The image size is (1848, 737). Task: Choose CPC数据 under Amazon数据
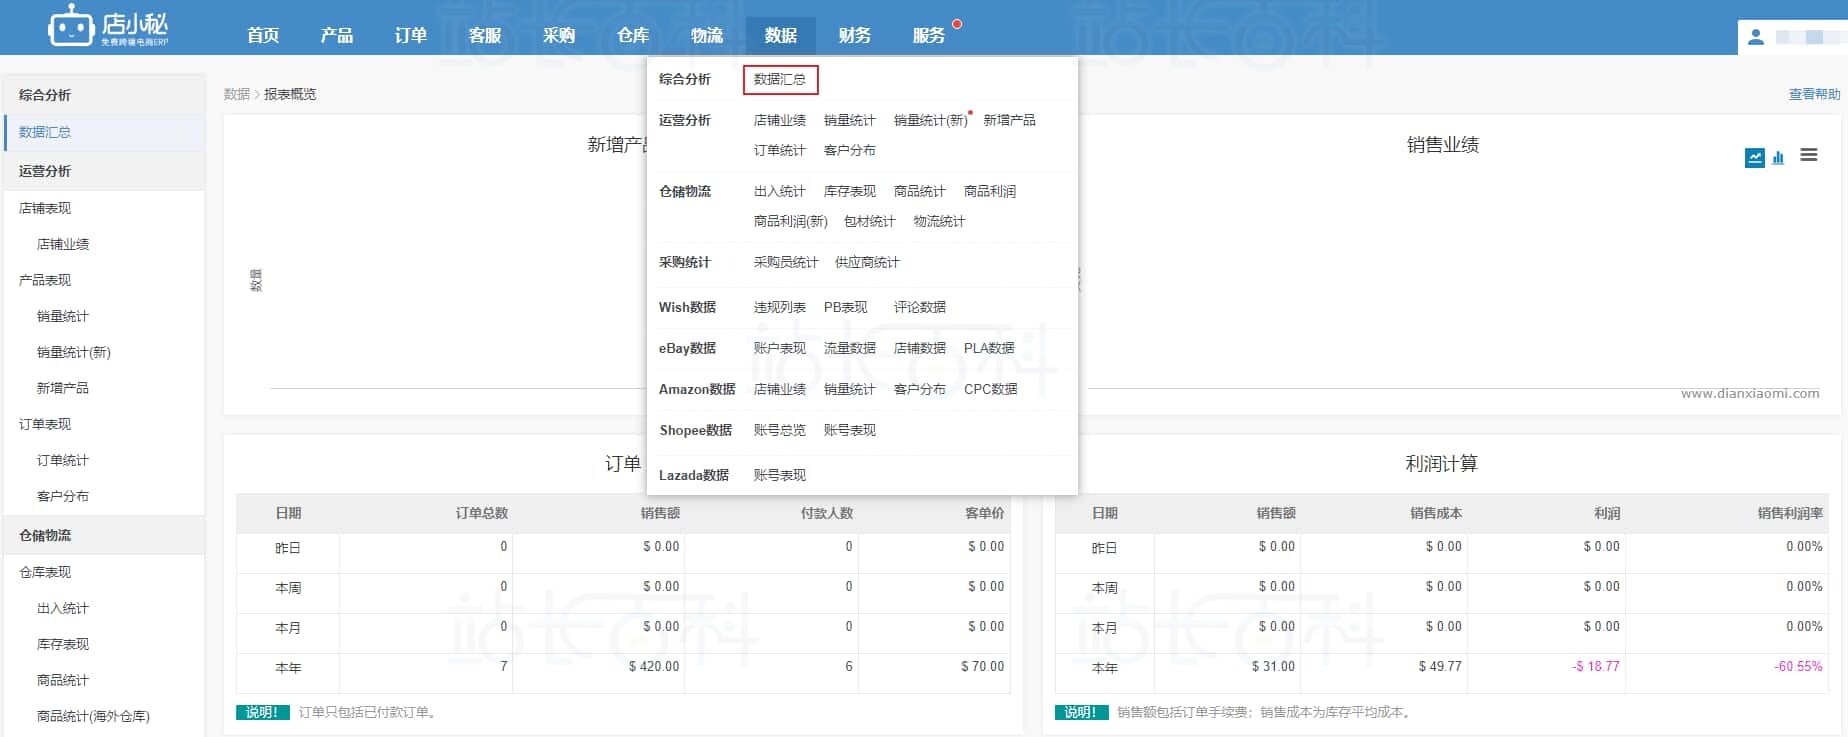coord(990,389)
